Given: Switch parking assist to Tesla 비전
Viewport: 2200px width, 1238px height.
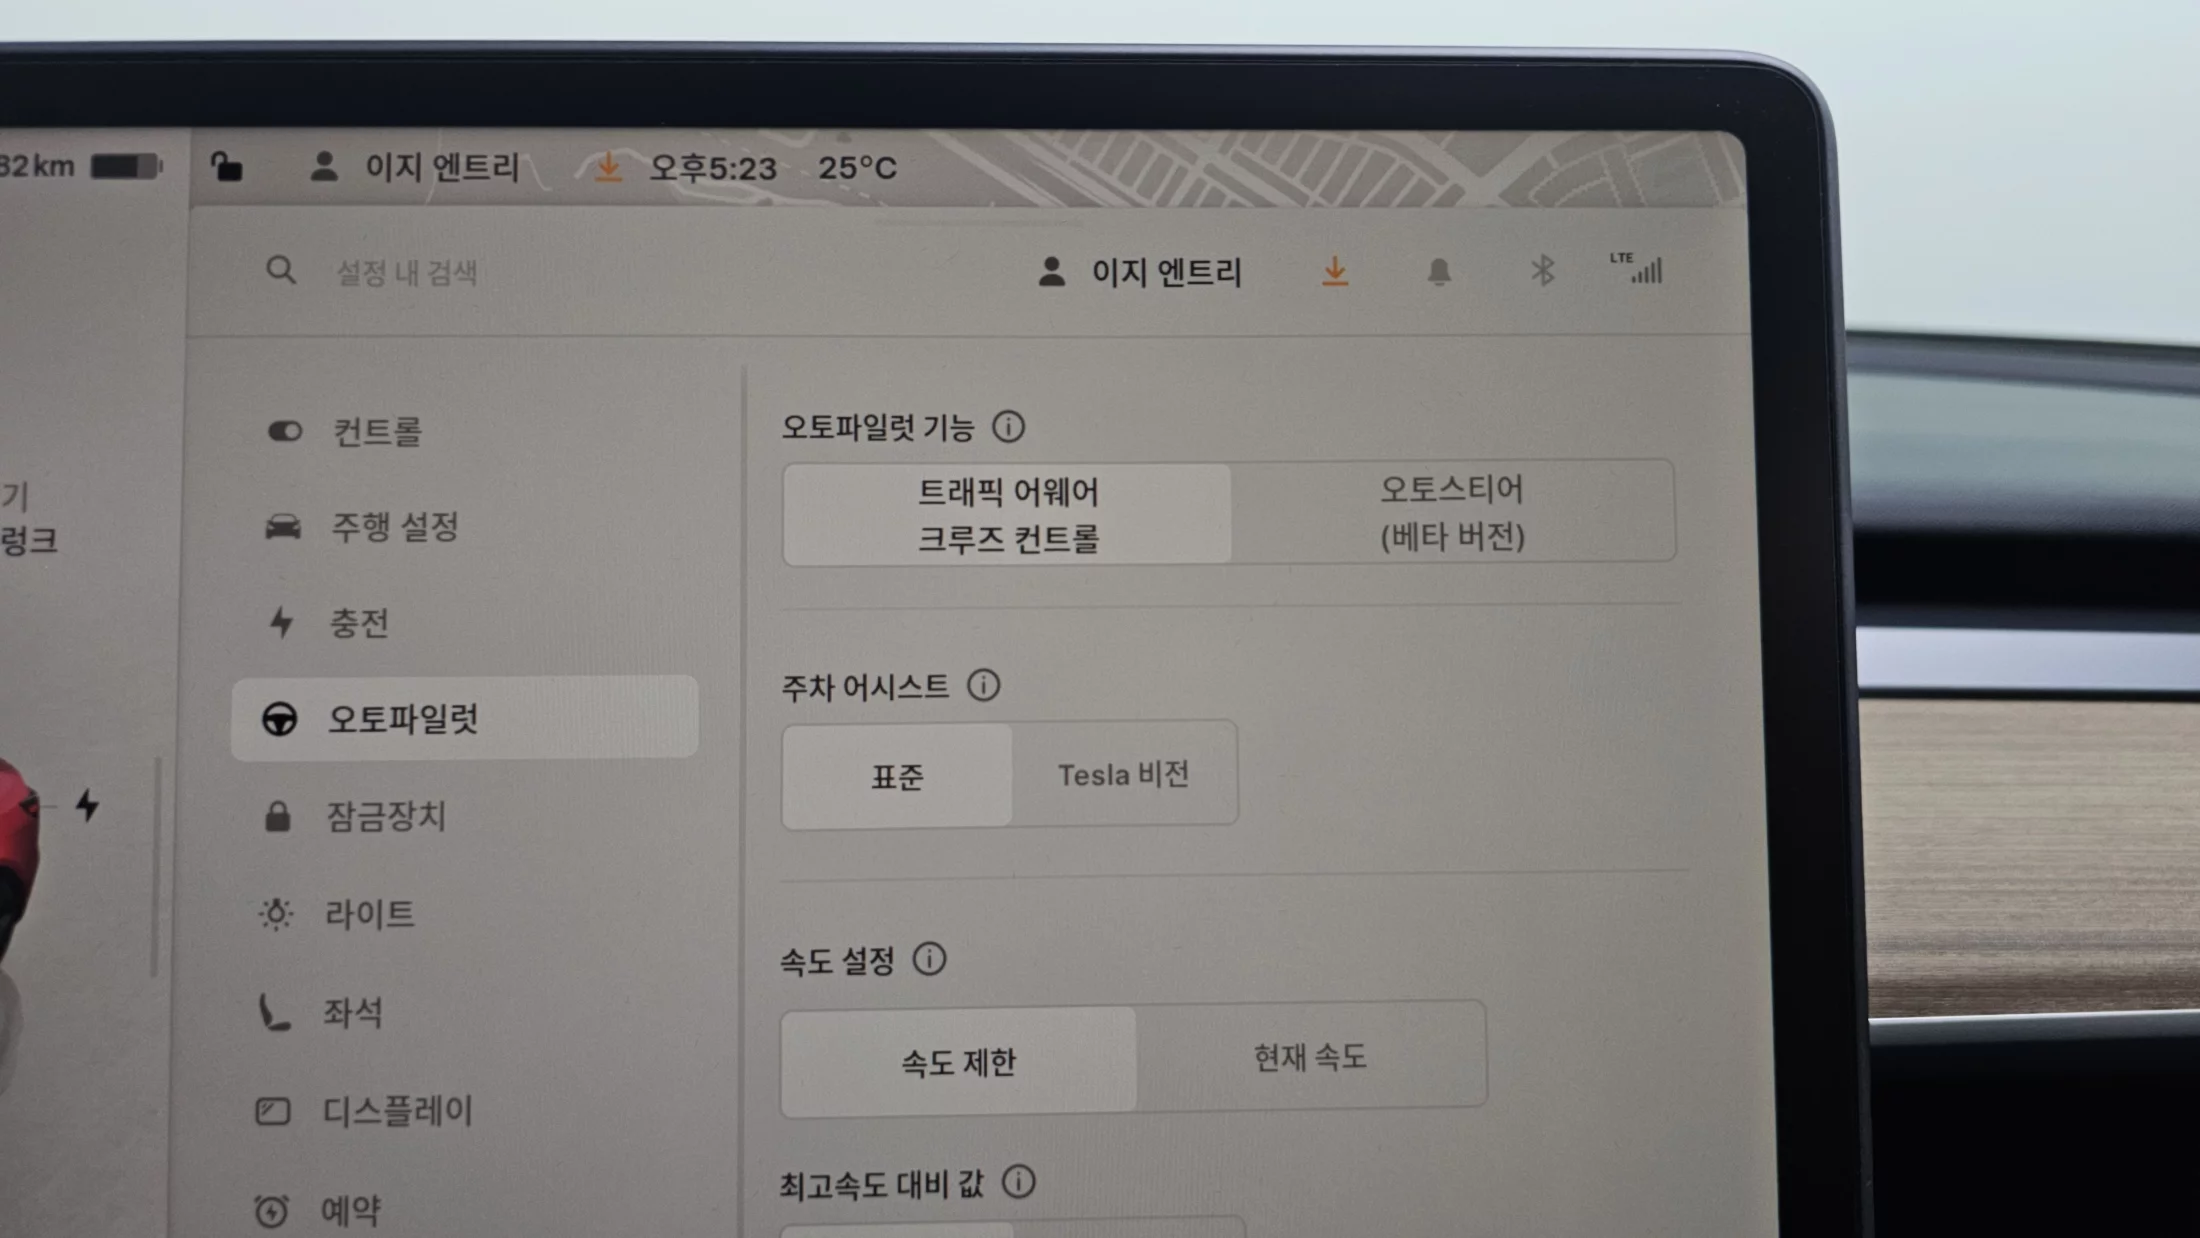Looking at the screenshot, I should (1123, 774).
